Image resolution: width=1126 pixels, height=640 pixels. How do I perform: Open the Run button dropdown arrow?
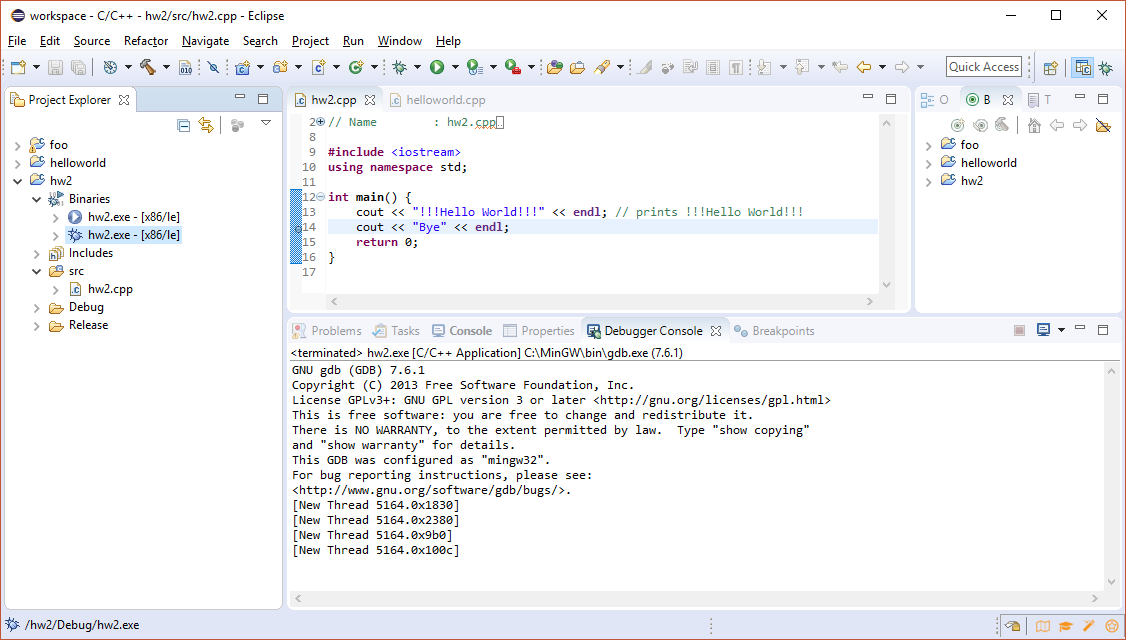pos(455,68)
